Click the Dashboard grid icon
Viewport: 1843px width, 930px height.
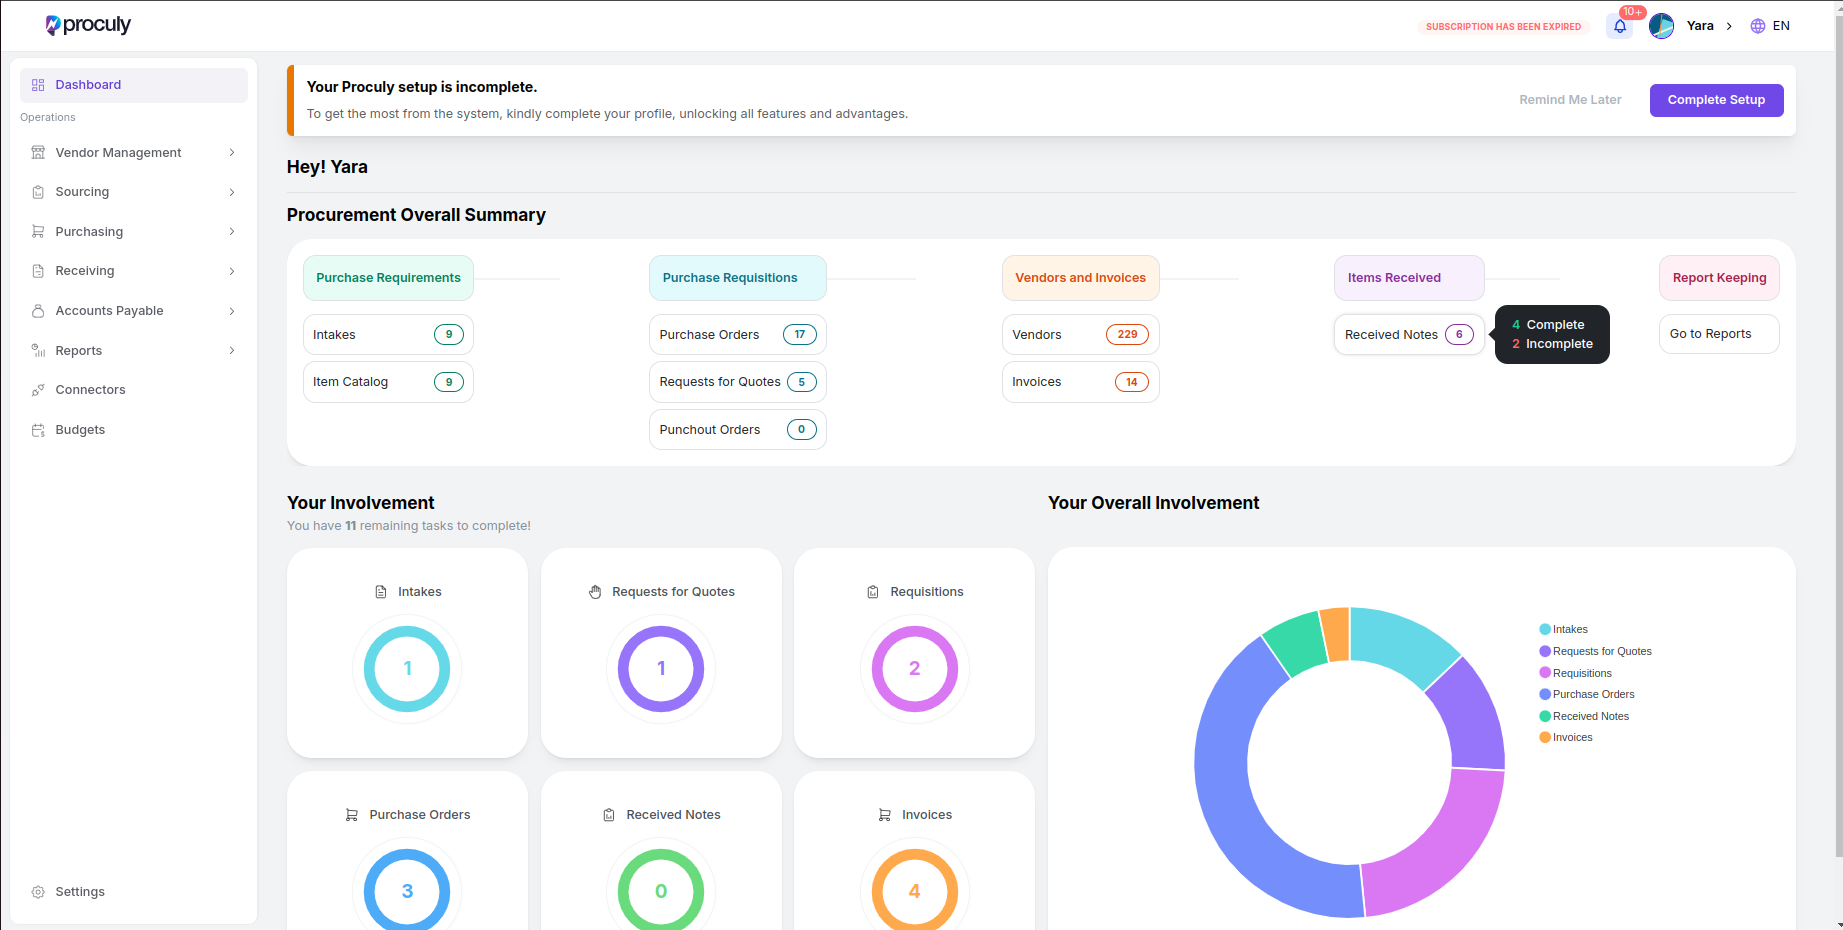pos(38,85)
